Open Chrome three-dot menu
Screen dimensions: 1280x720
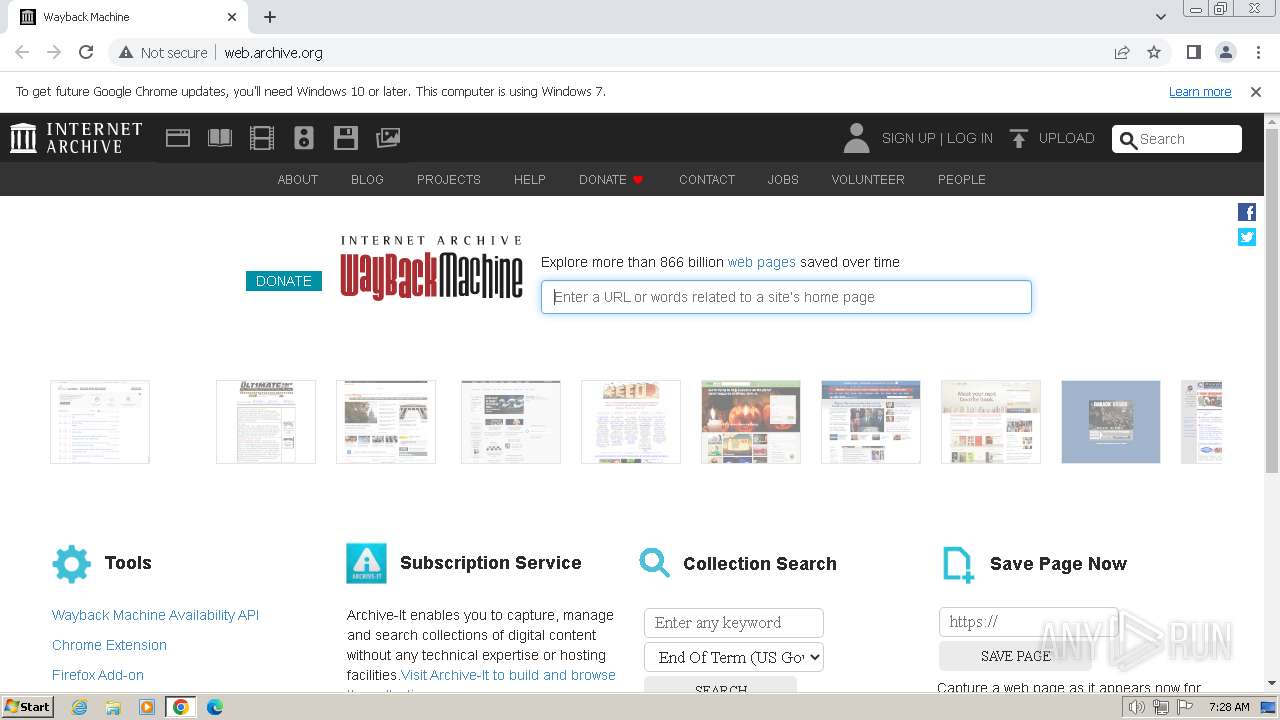click(1258, 52)
